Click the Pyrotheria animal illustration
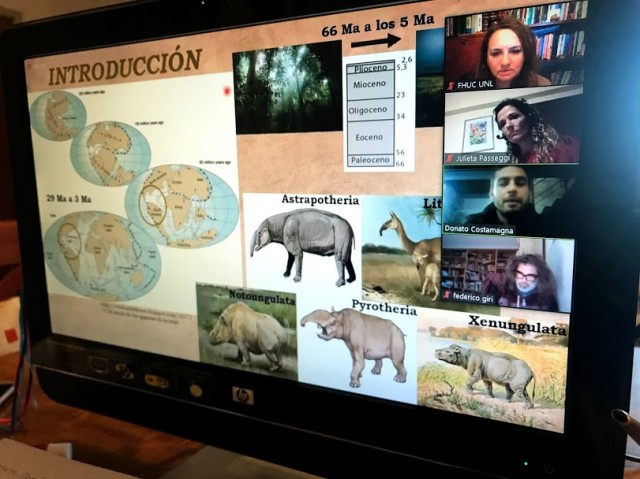Image resolution: width=640 pixels, height=479 pixels. coord(356,347)
